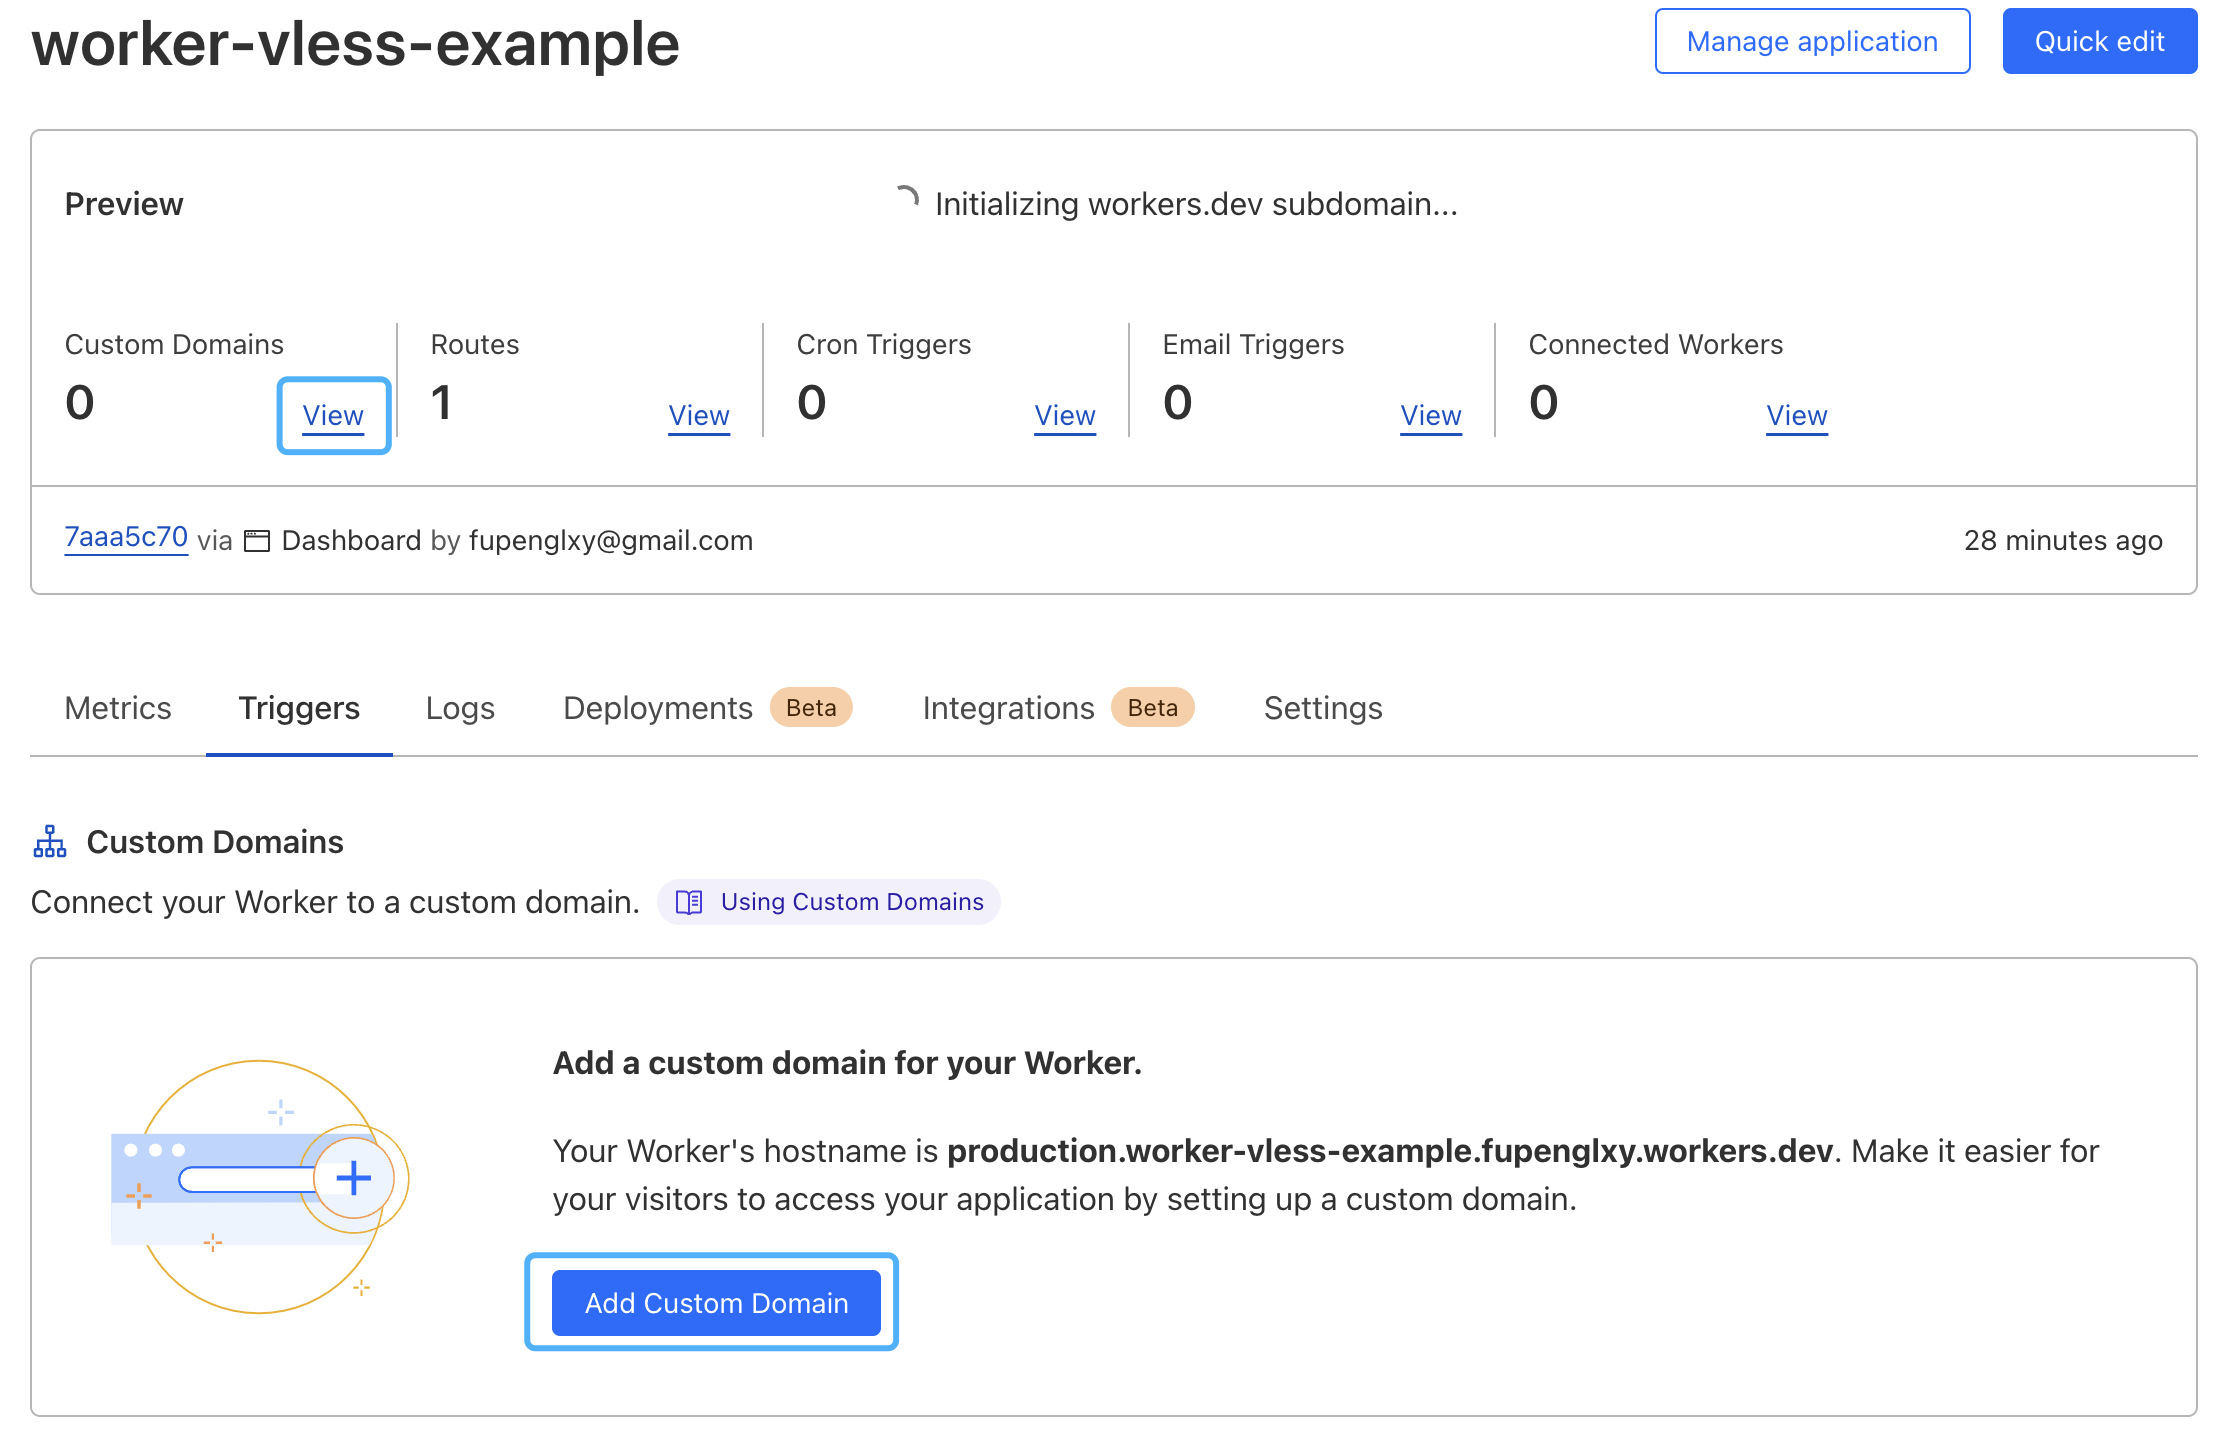The image size is (2214, 1434).
Task: Select the Triggers tab
Action: [x=299, y=708]
